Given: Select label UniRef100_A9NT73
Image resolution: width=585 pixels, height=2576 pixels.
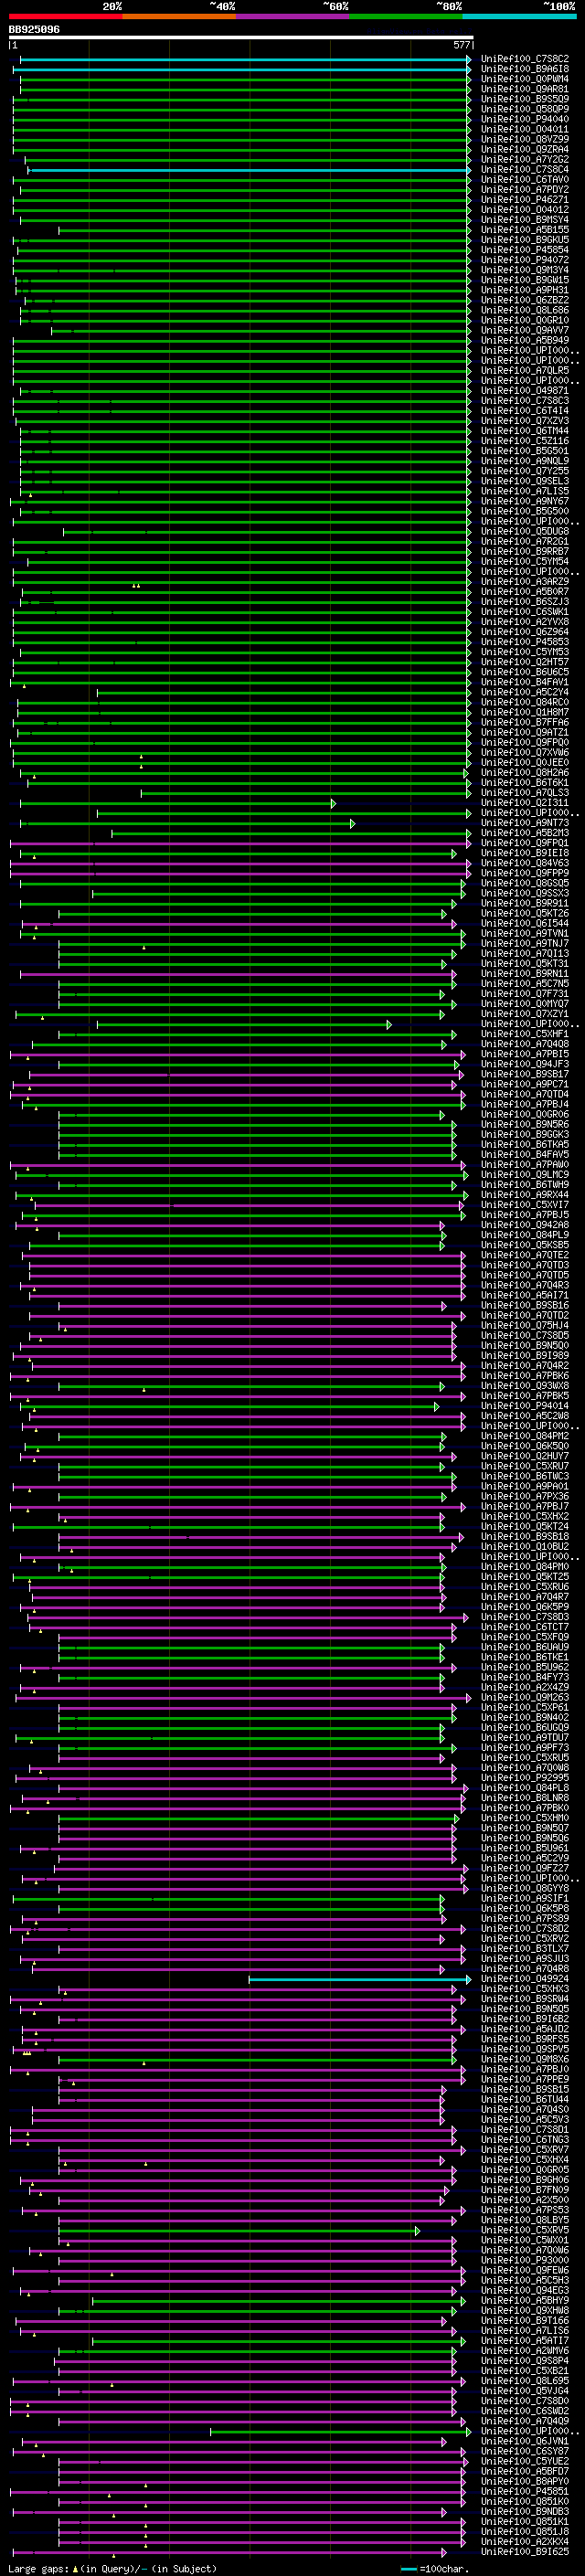Looking at the screenshot, I should pos(525,824).
